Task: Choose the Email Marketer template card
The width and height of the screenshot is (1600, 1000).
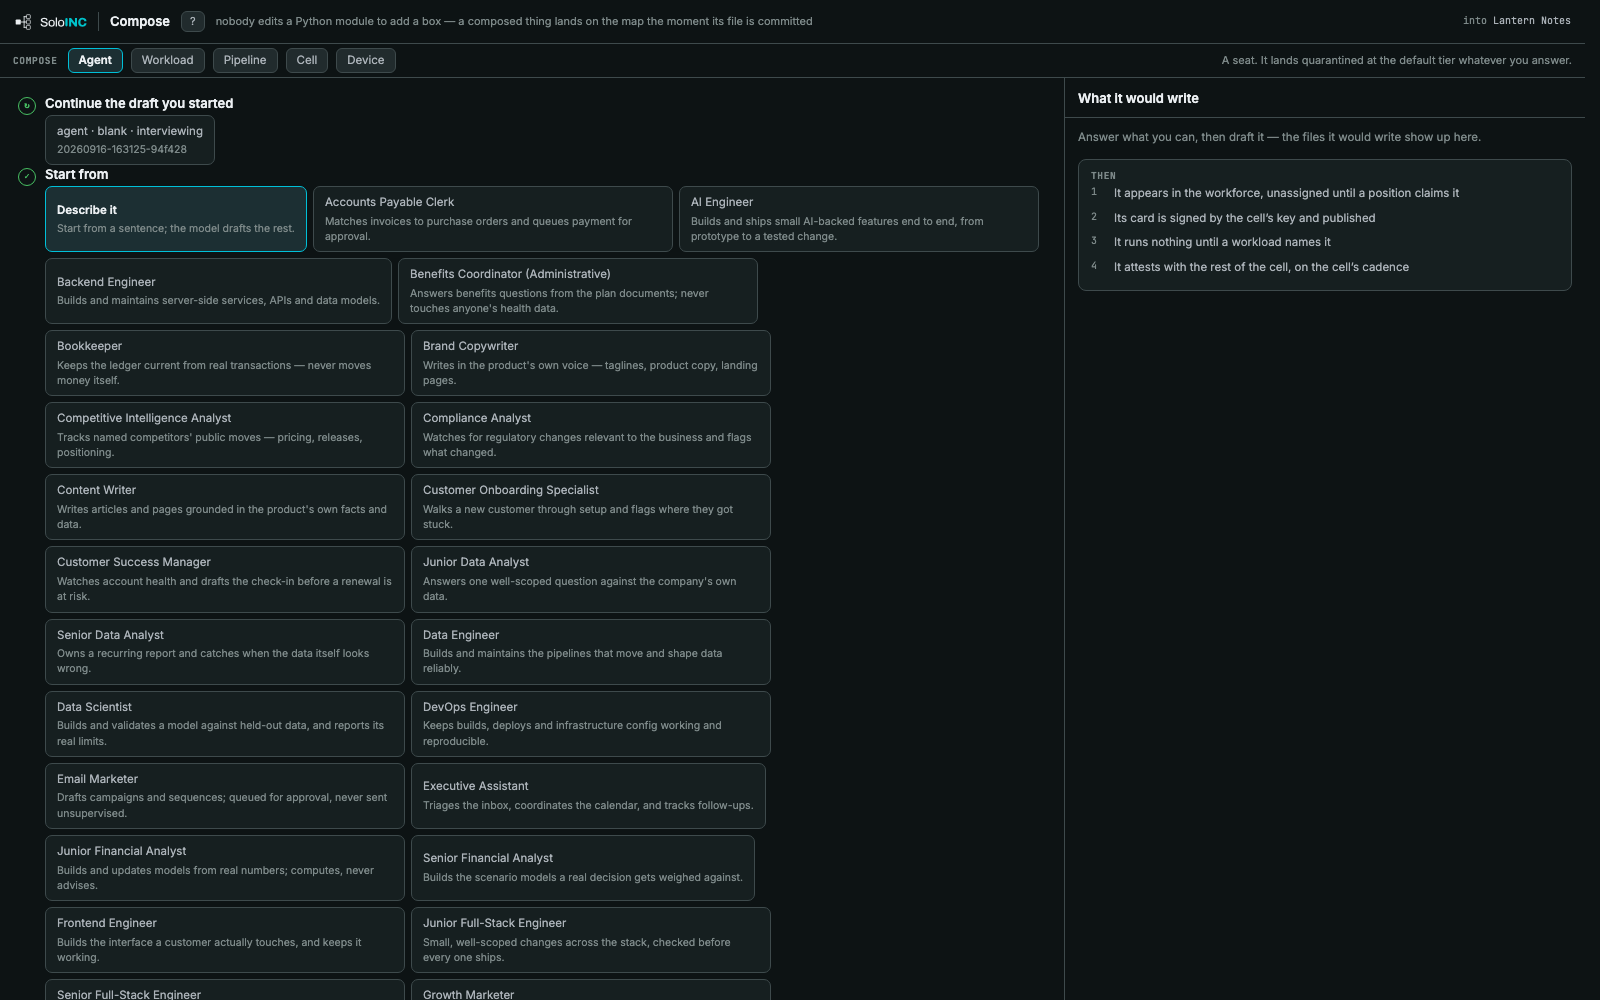Action: coord(225,796)
